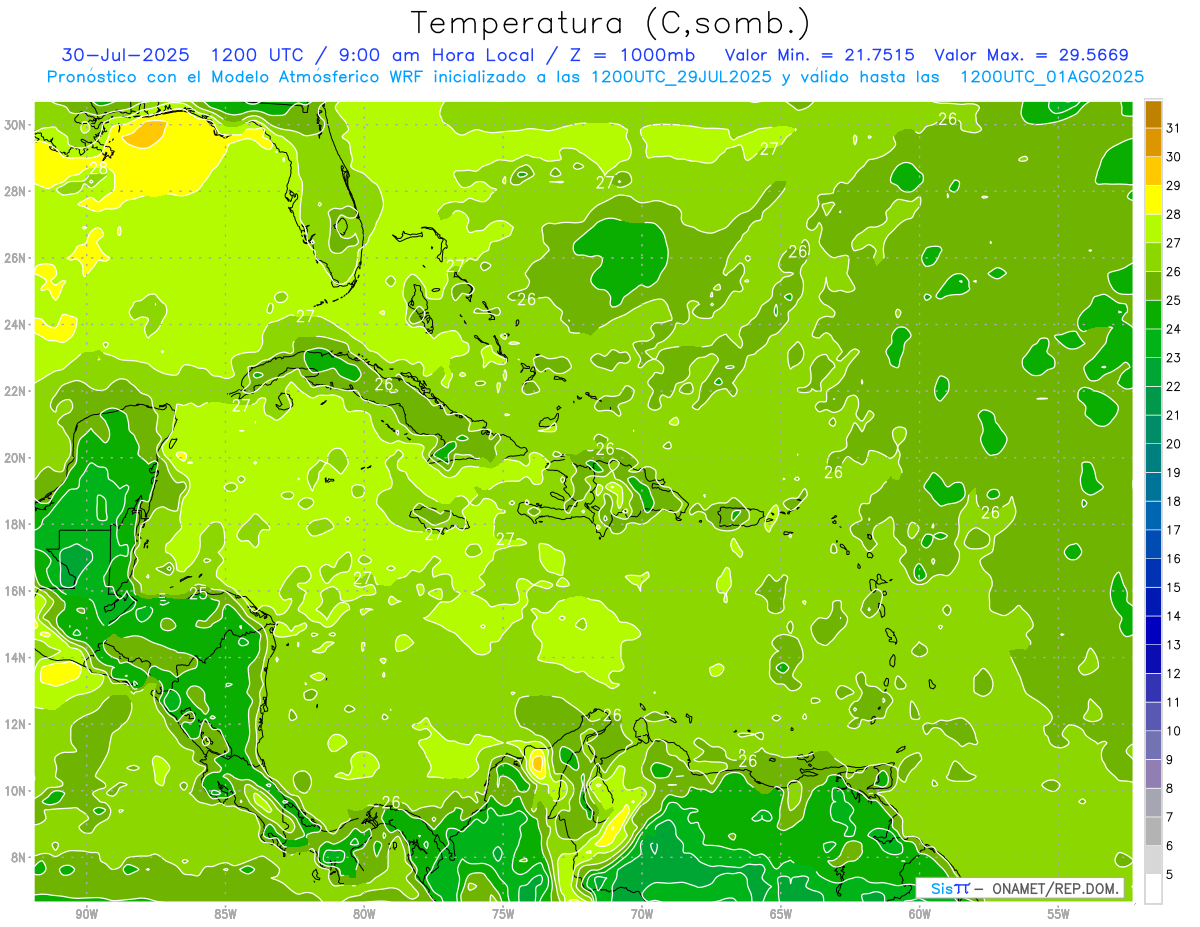Click the dark orange scale swatch above 31
This screenshot has height=927, width=1200.
point(1153,113)
